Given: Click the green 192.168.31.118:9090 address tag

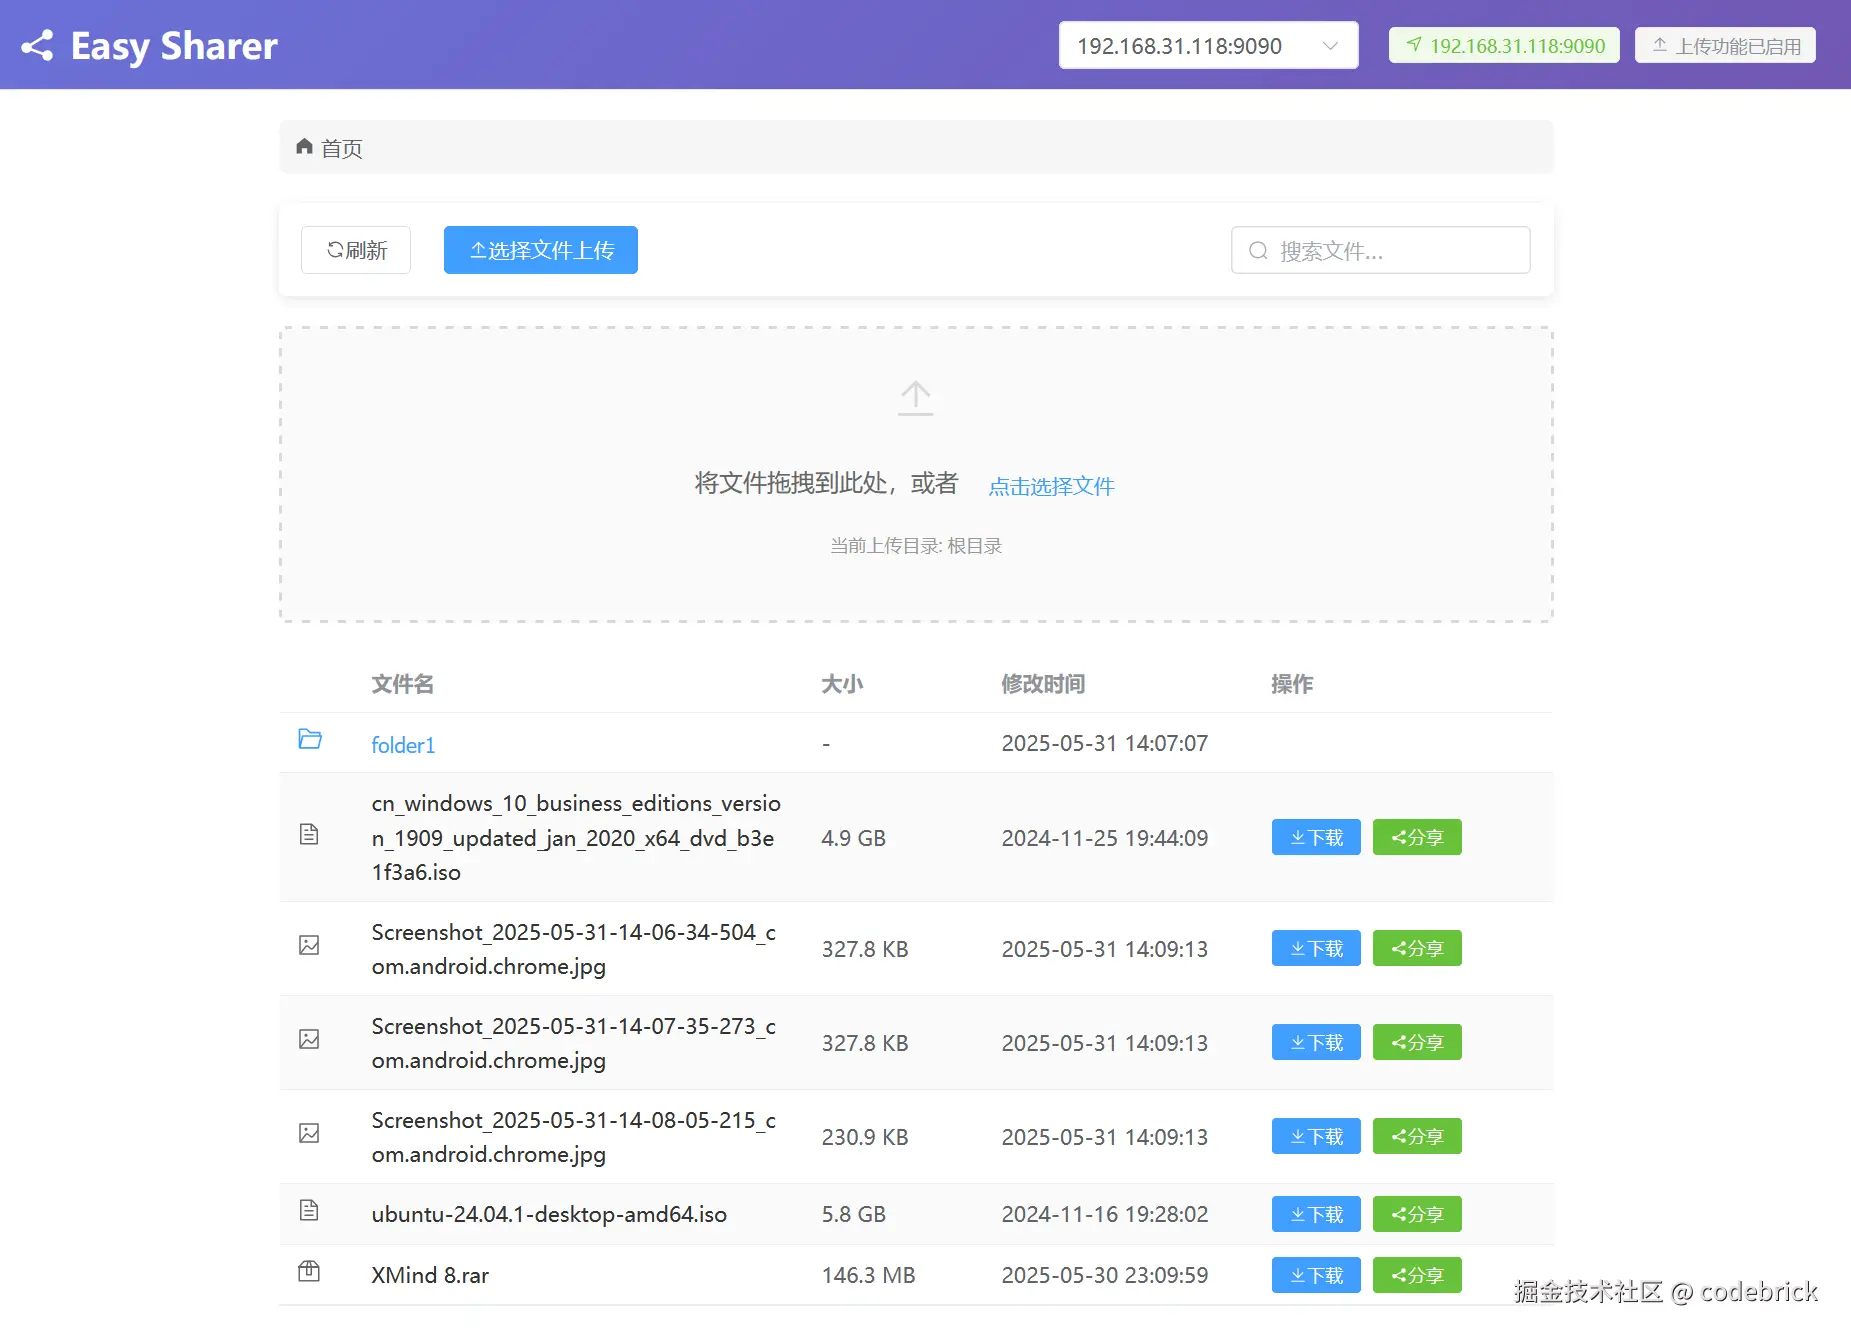Looking at the screenshot, I should click(1504, 46).
